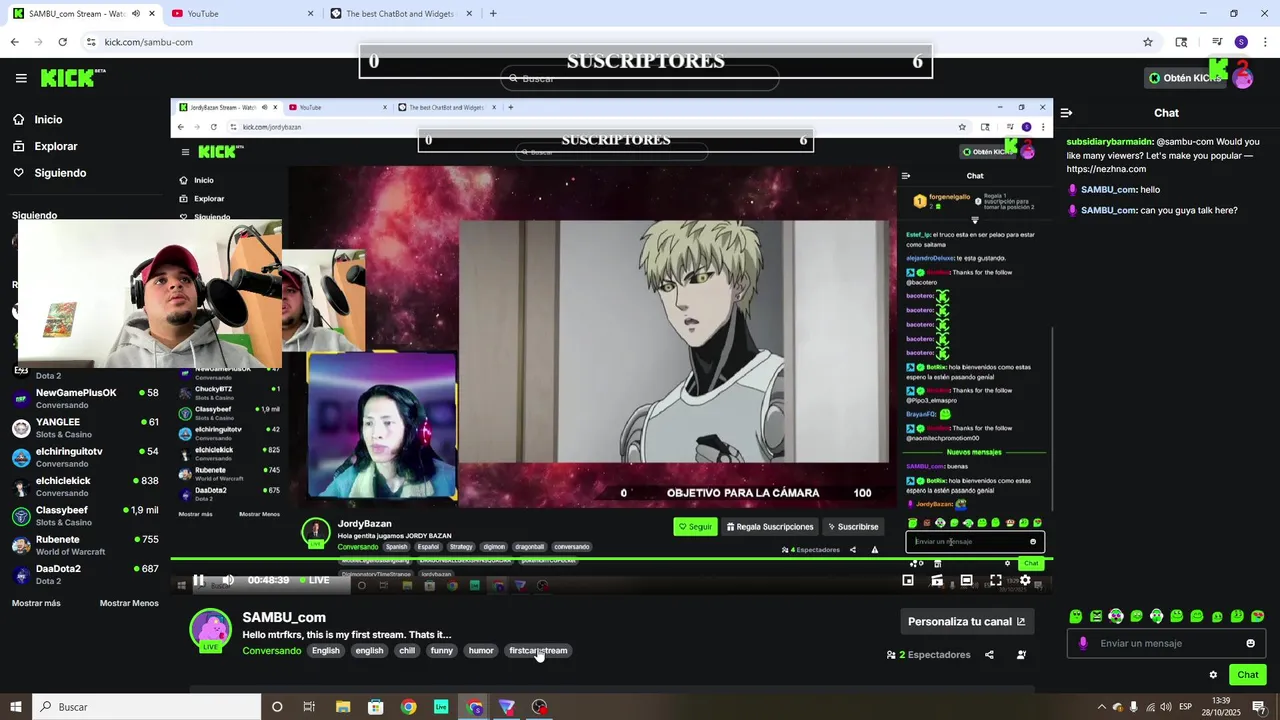Open player quality settings gear
The width and height of the screenshot is (1280, 720).
(1025, 580)
